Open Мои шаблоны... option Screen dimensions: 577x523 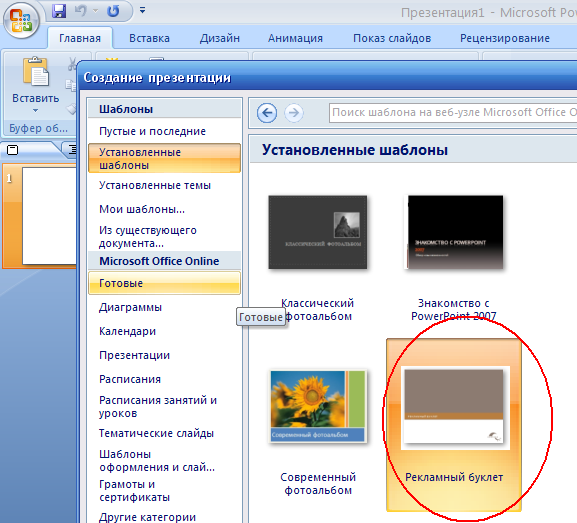pos(164,209)
